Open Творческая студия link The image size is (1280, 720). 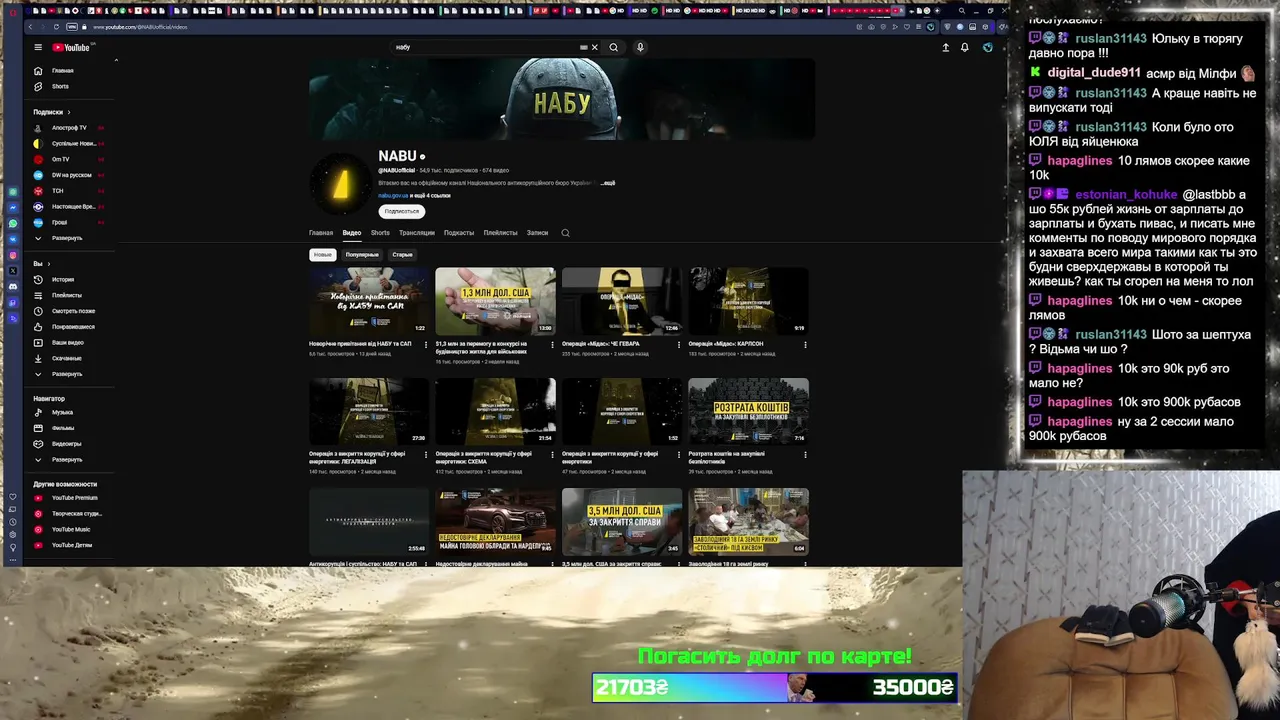(x=76, y=514)
